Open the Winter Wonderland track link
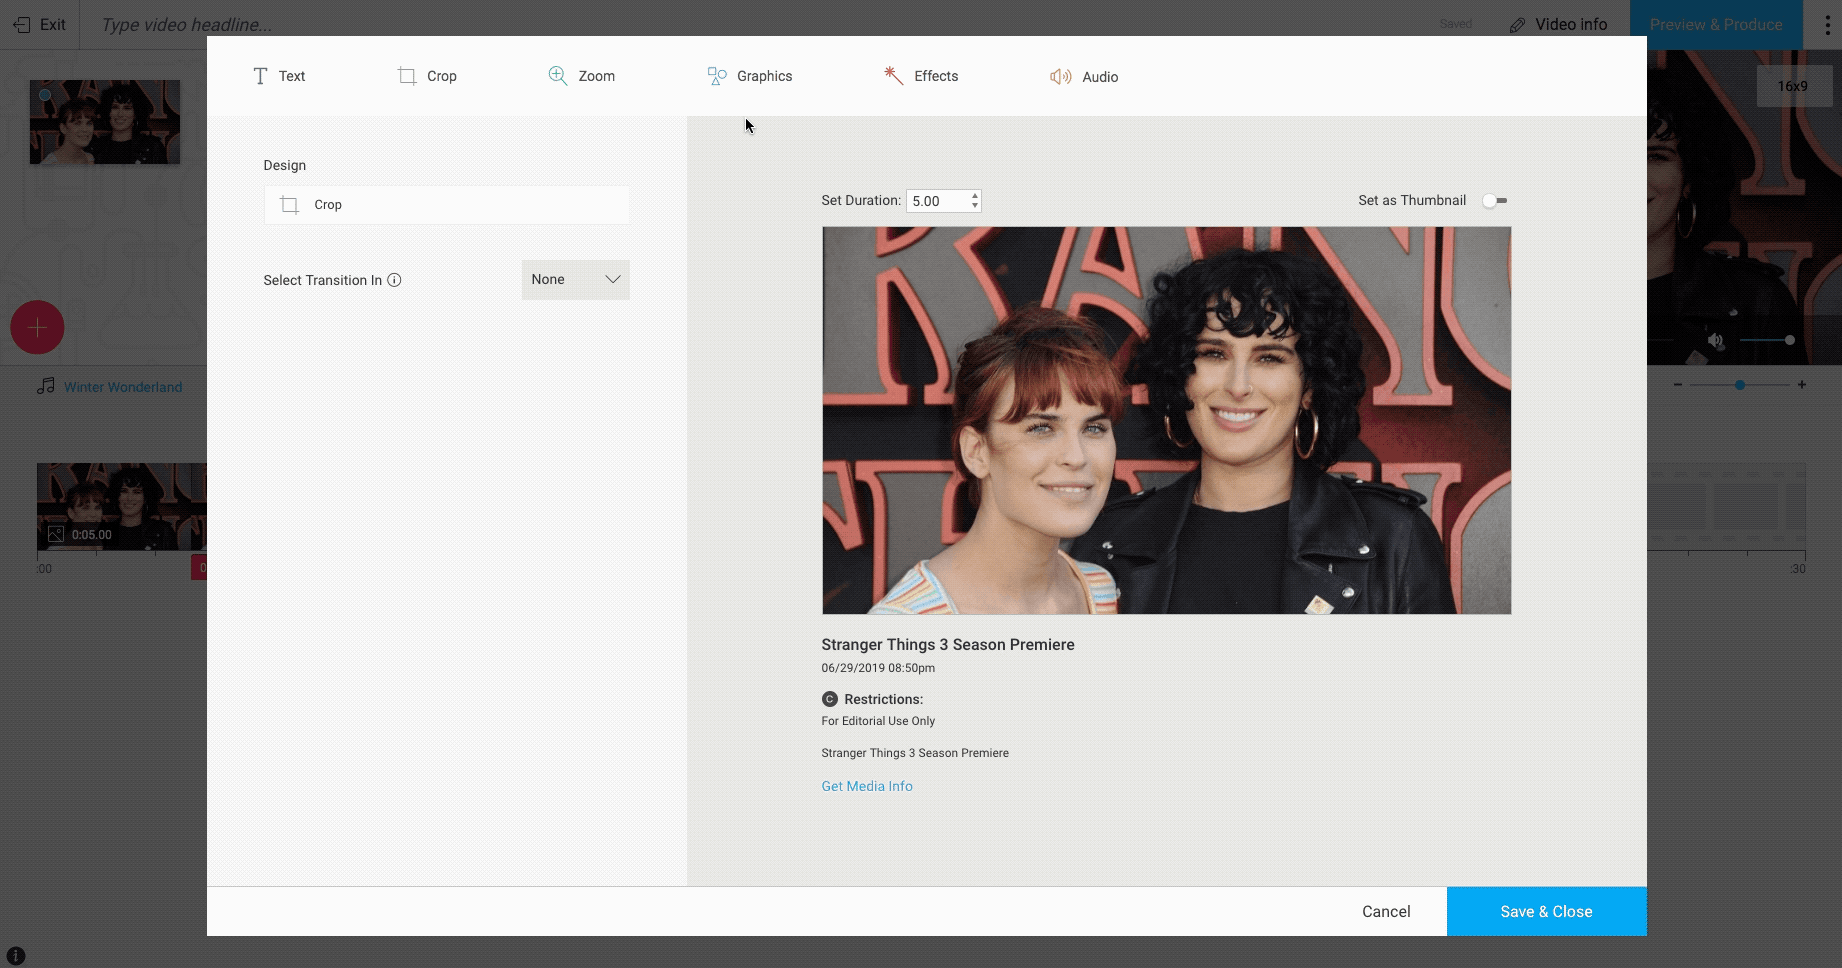This screenshot has height=968, width=1842. [x=123, y=387]
